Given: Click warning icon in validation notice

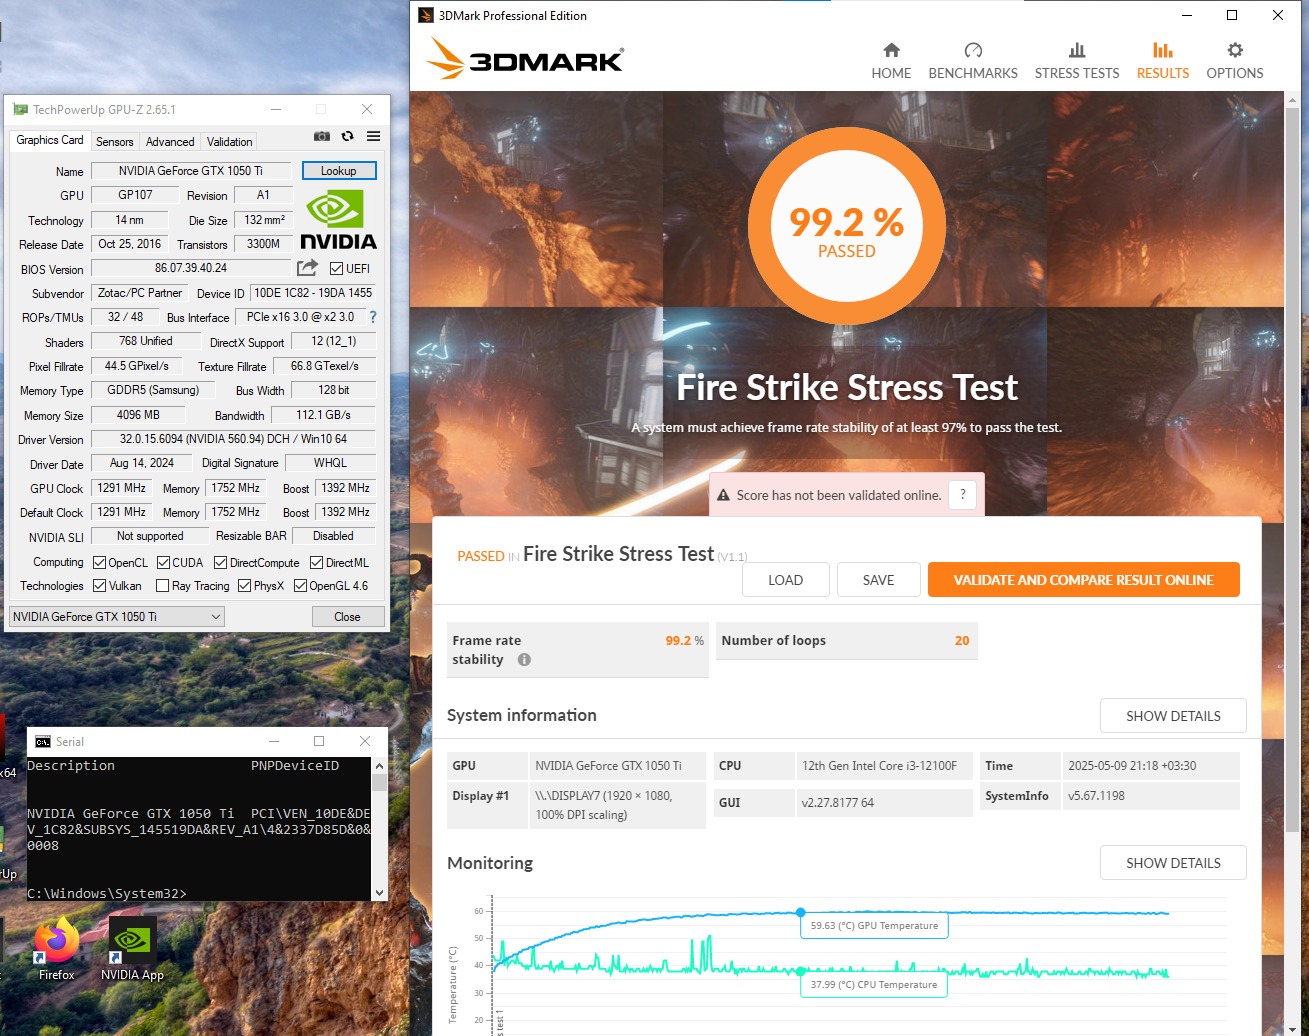Looking at the screenshot, I should tap(723, 495).
